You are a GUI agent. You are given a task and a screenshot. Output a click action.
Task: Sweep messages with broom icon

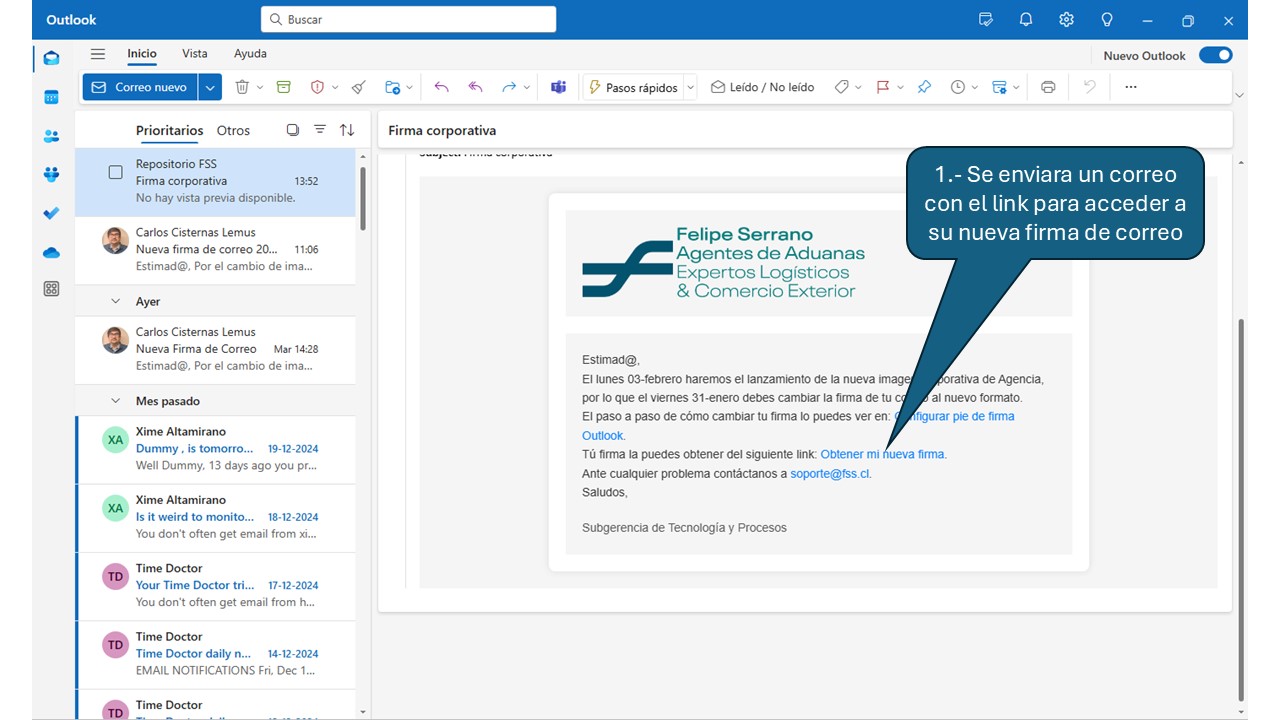[359, 87]
